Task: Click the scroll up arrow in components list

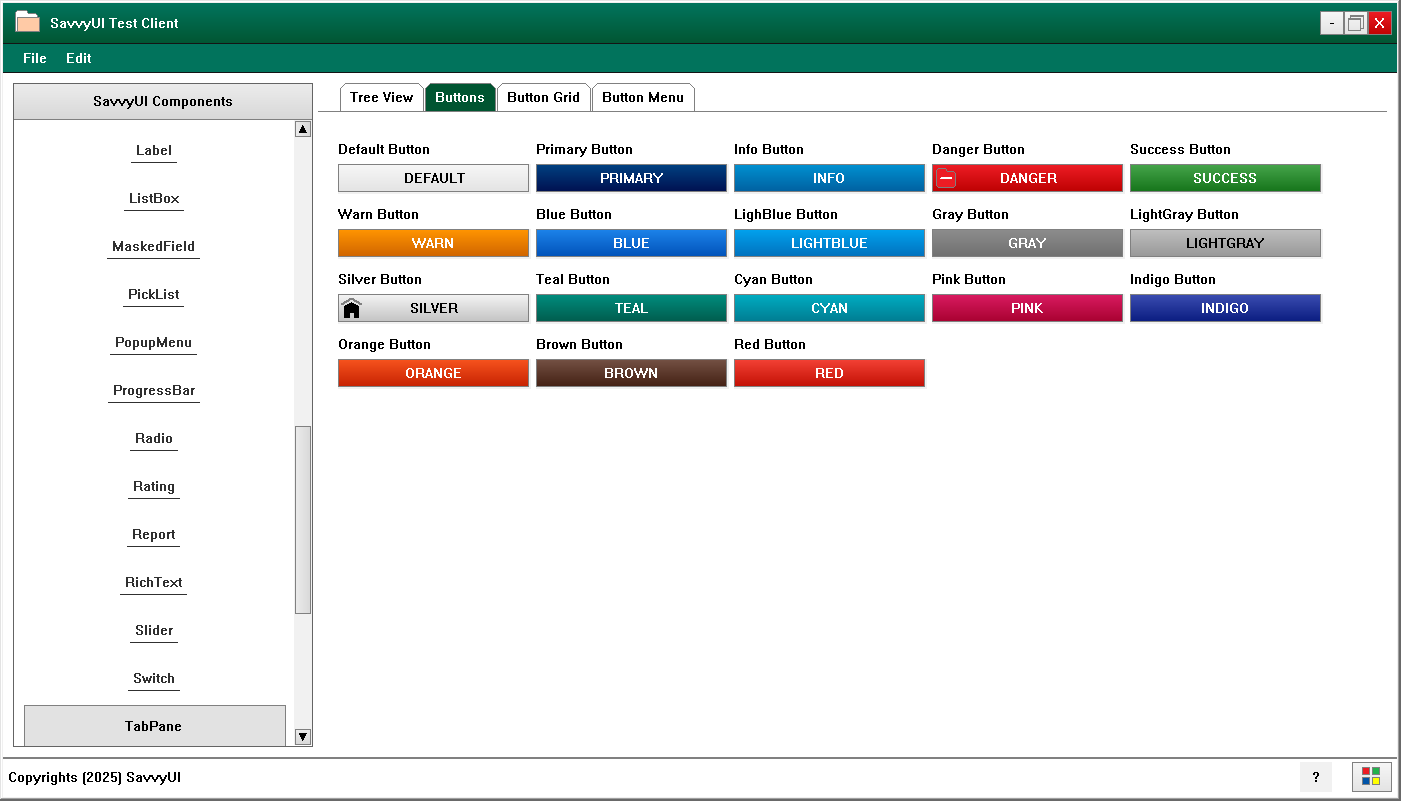Action: point(303,129)
